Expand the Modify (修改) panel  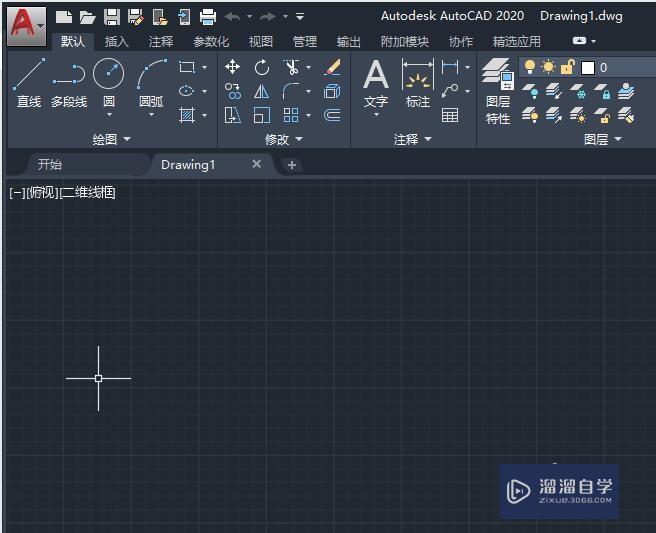(x=284, y=139)
